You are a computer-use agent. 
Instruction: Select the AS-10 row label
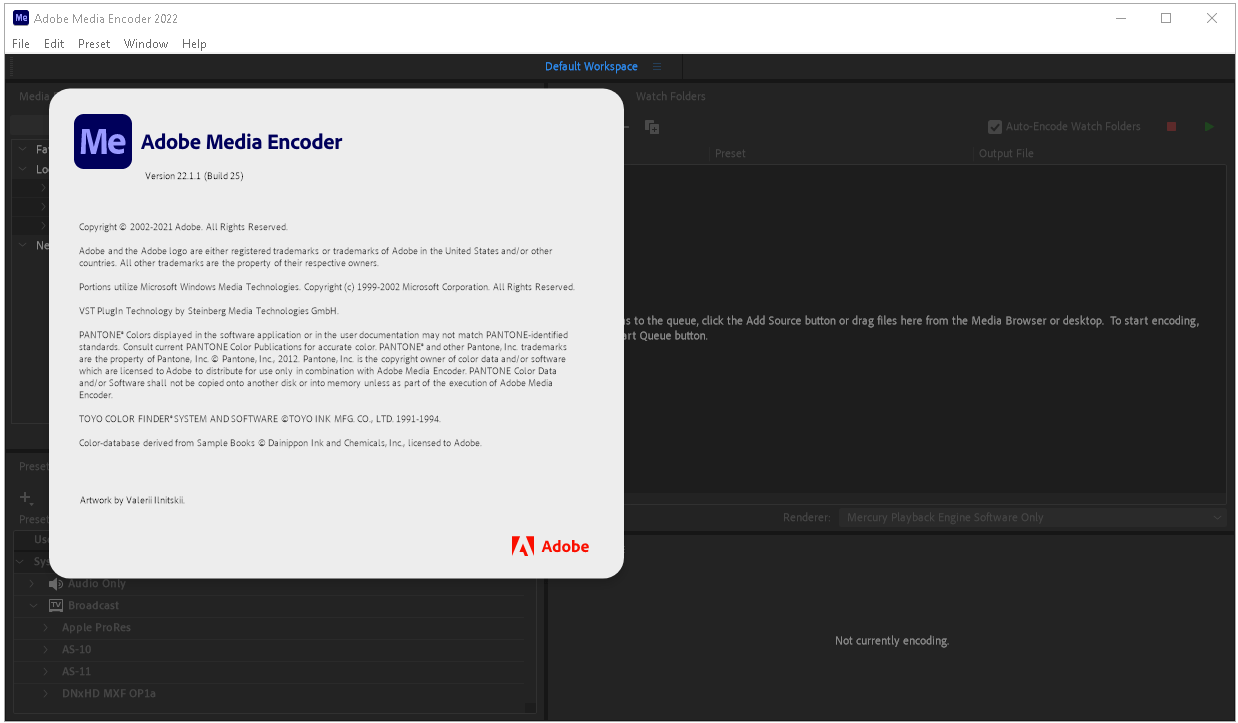tap(76, 650)
